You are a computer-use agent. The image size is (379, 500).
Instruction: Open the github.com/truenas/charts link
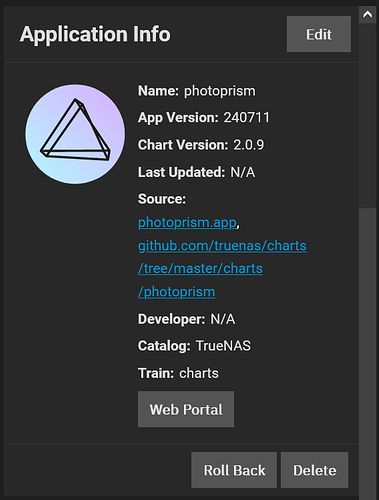(222, 246)
